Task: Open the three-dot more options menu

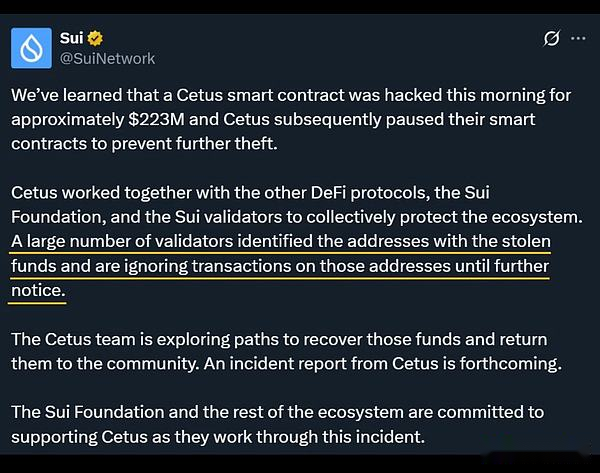Action: [x=578, y=38]
